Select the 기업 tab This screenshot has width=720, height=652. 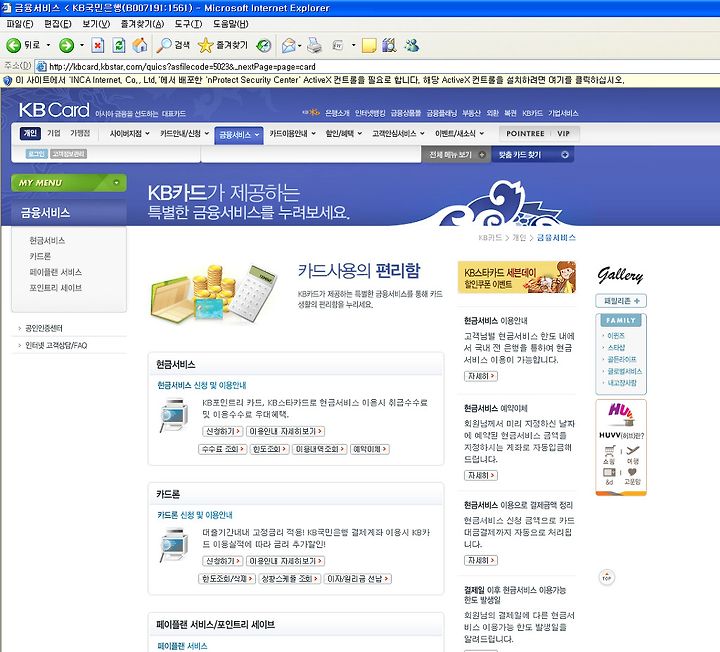pos(54,133)
